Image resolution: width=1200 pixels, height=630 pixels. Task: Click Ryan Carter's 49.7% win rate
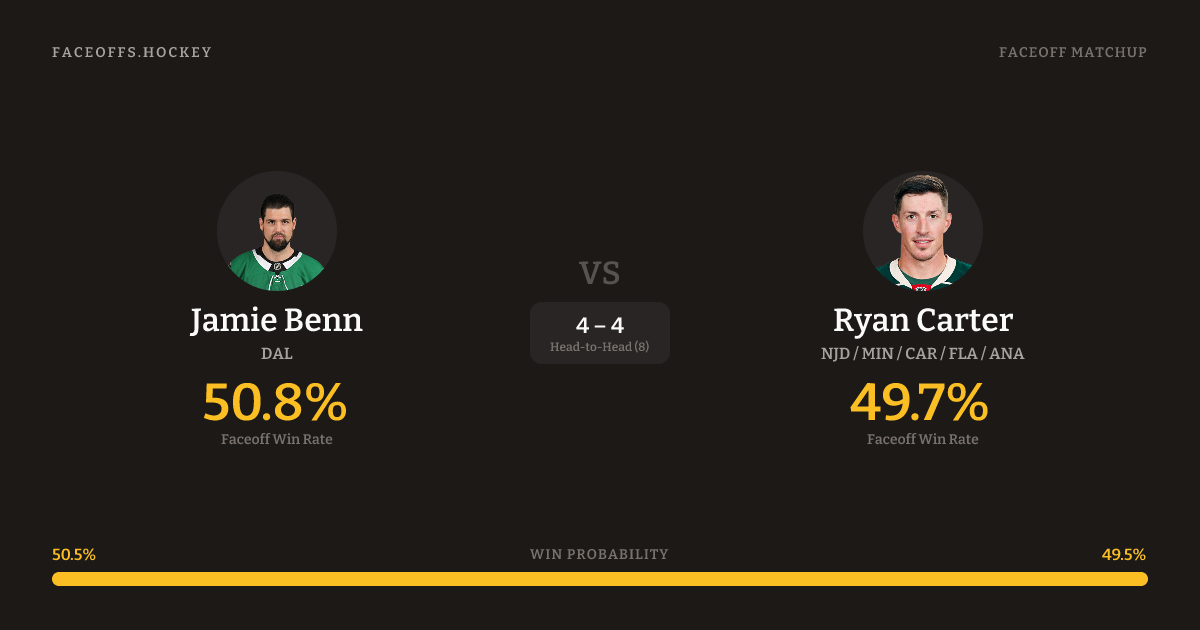919,402
